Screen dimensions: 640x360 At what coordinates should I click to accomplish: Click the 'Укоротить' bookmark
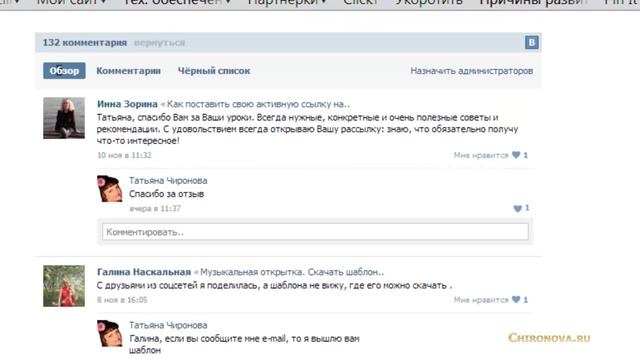(429, 2)
